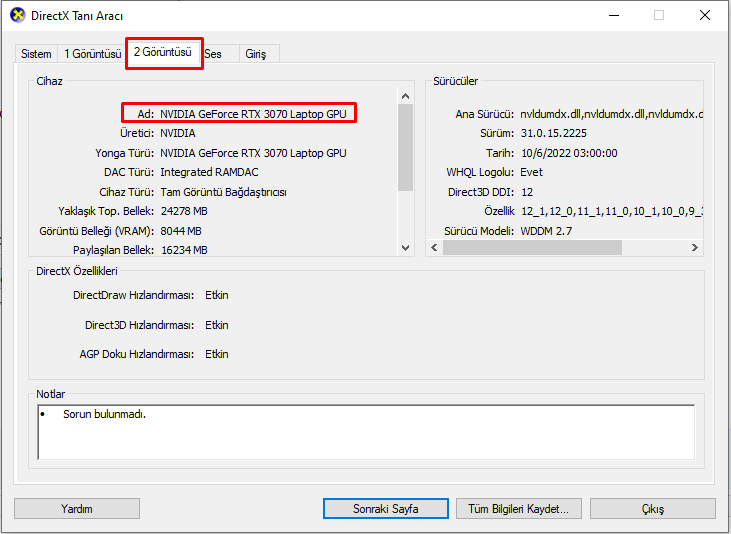Click the Sürüm value 31.0.15.2225
The width and height of the screenshot is (731, 534).
point(553,133)
